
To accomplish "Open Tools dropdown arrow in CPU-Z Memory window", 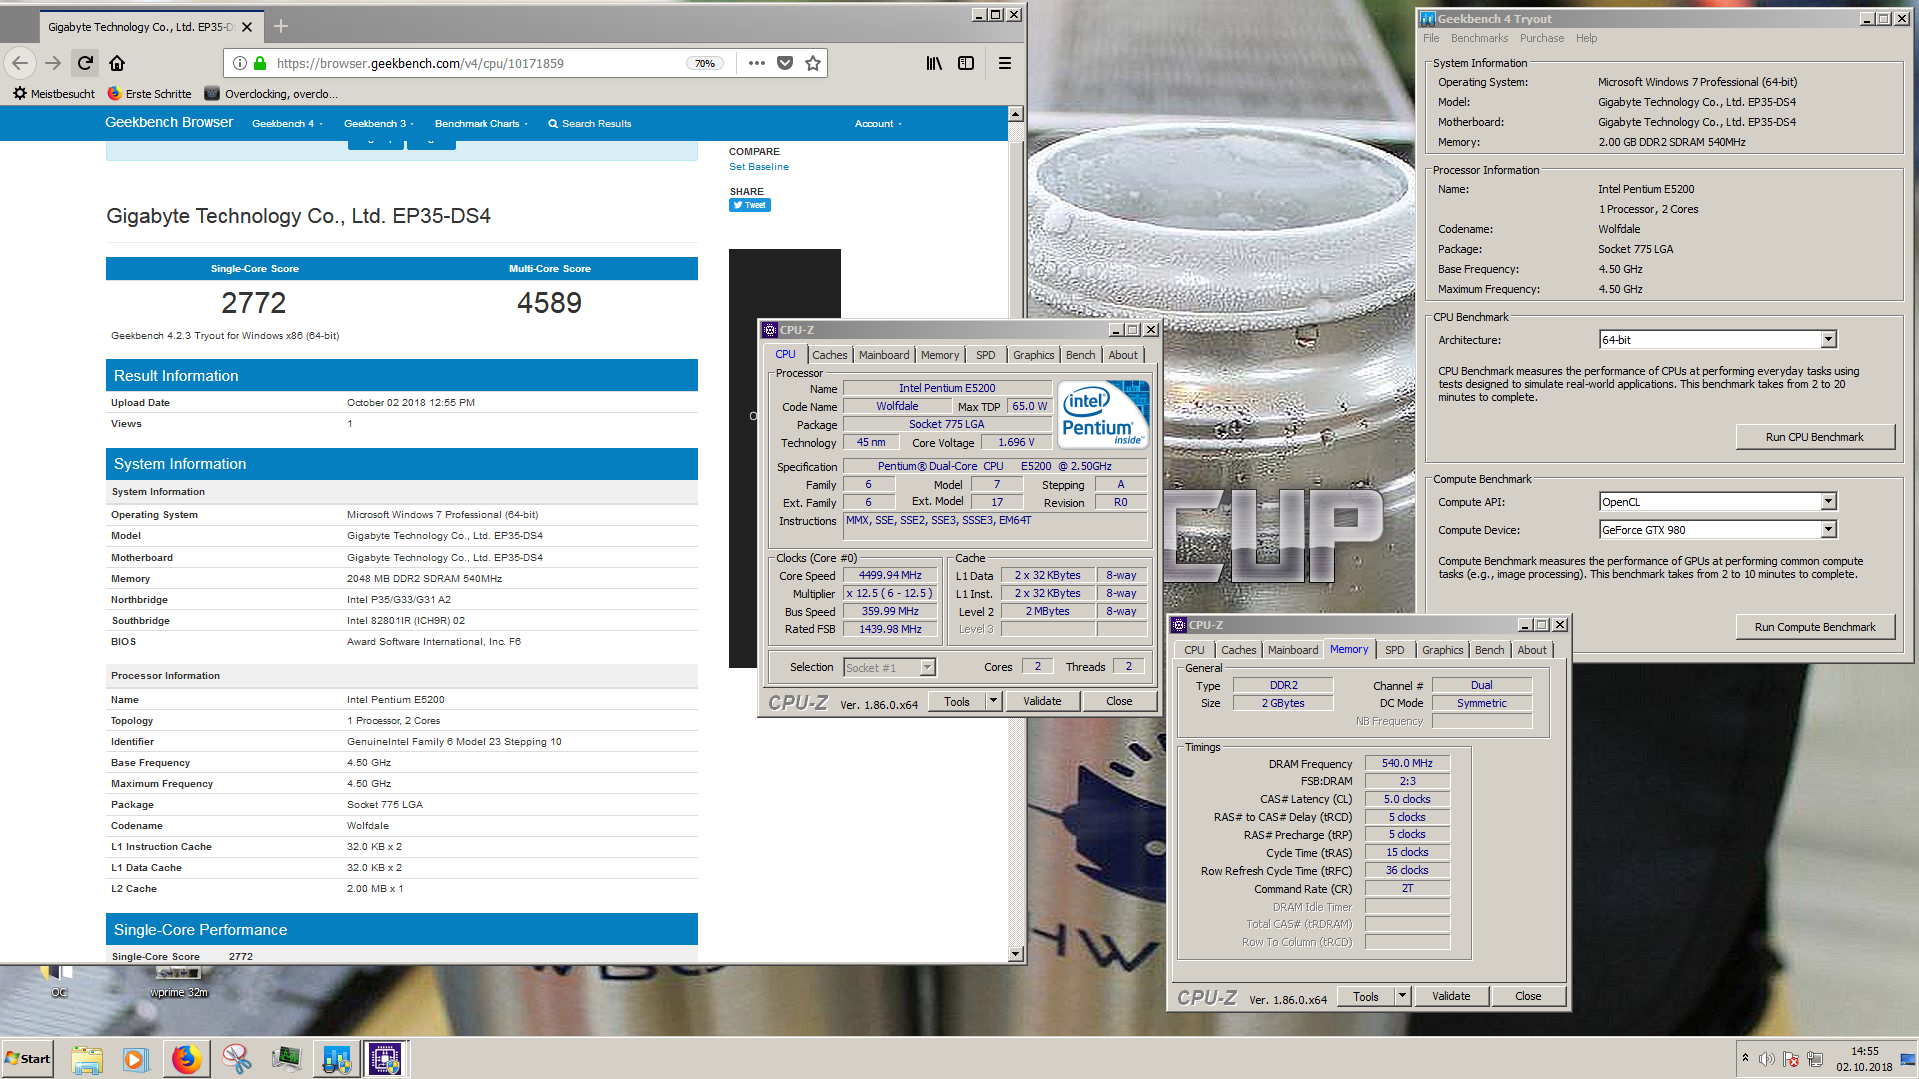I will (x=1402, y=996).
